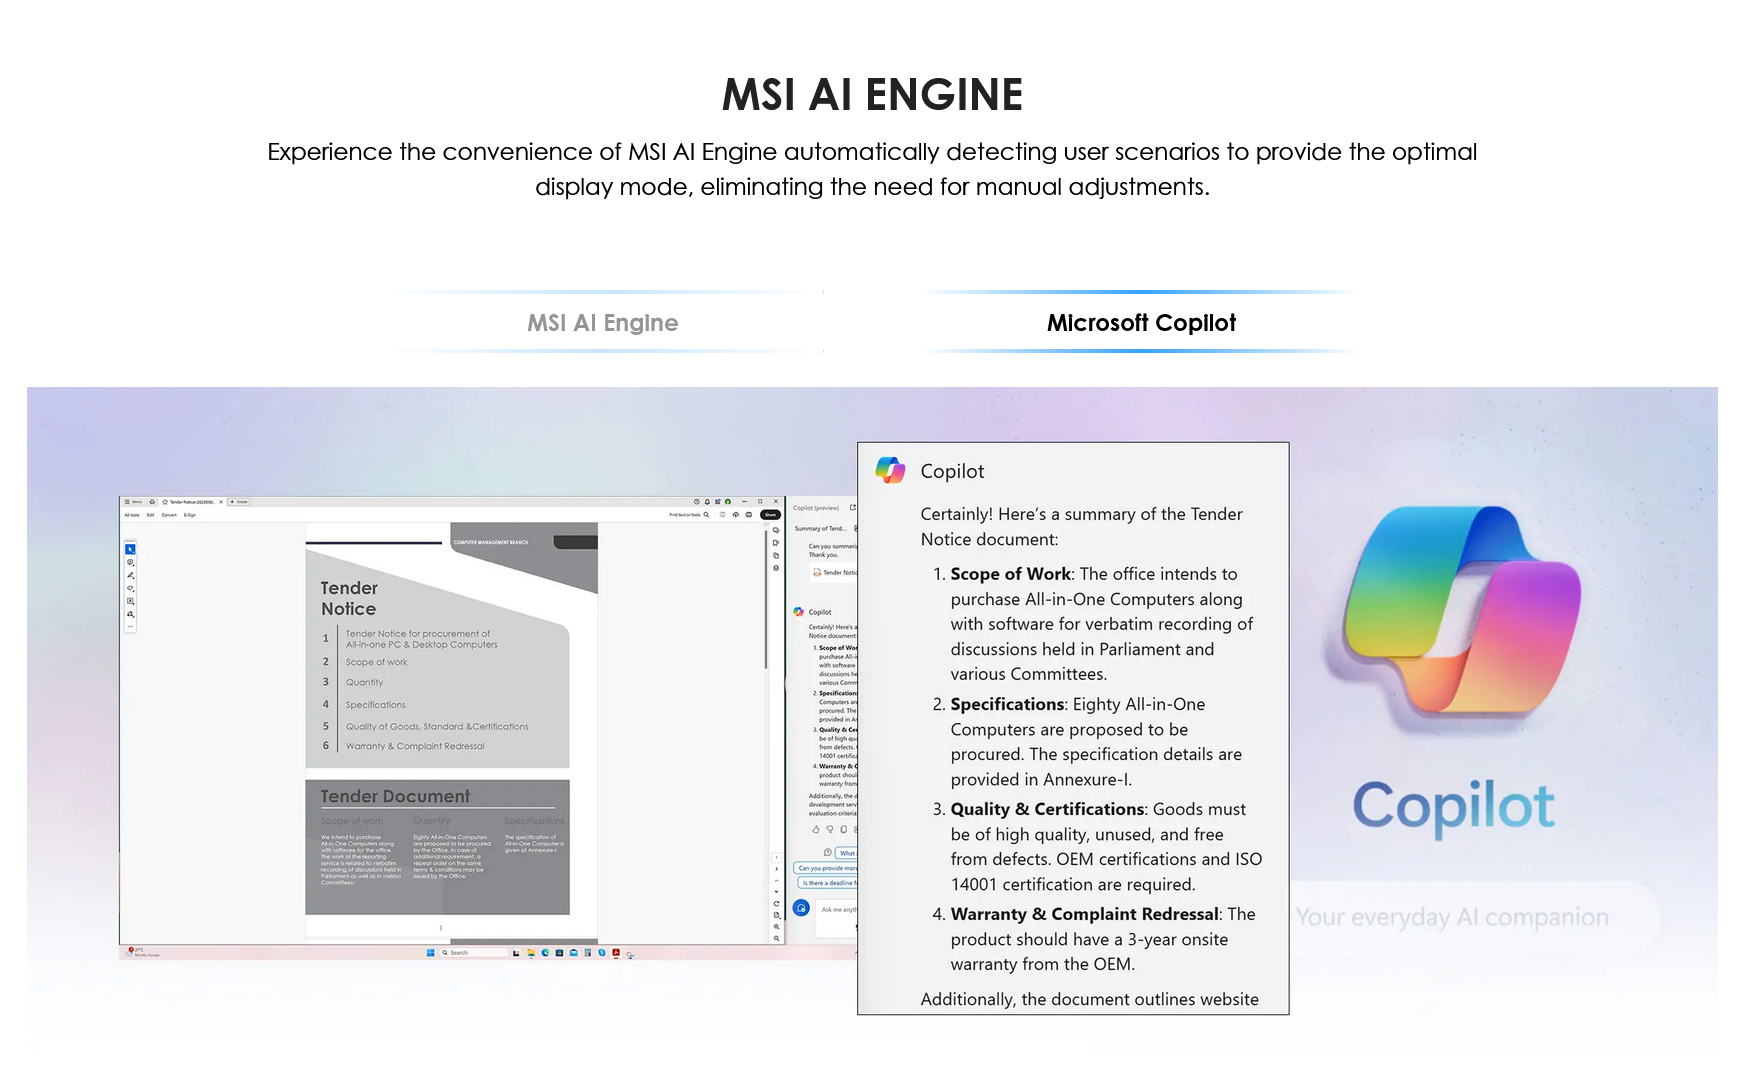Viewport: 1745px width, 1065px height.
Task: Click the large Copilot logo image
Action: coord(1453,609)
